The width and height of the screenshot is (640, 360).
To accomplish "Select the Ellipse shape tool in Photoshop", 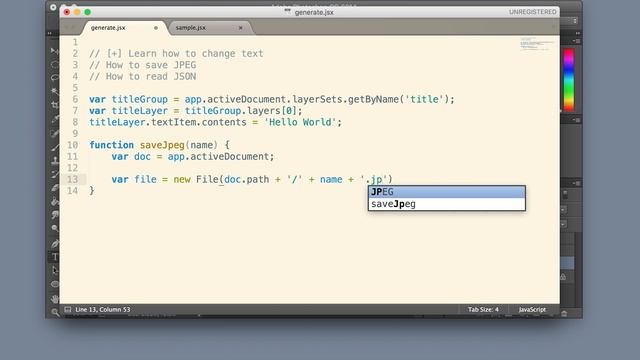I will pyautogui.click(x=54, y=284).
